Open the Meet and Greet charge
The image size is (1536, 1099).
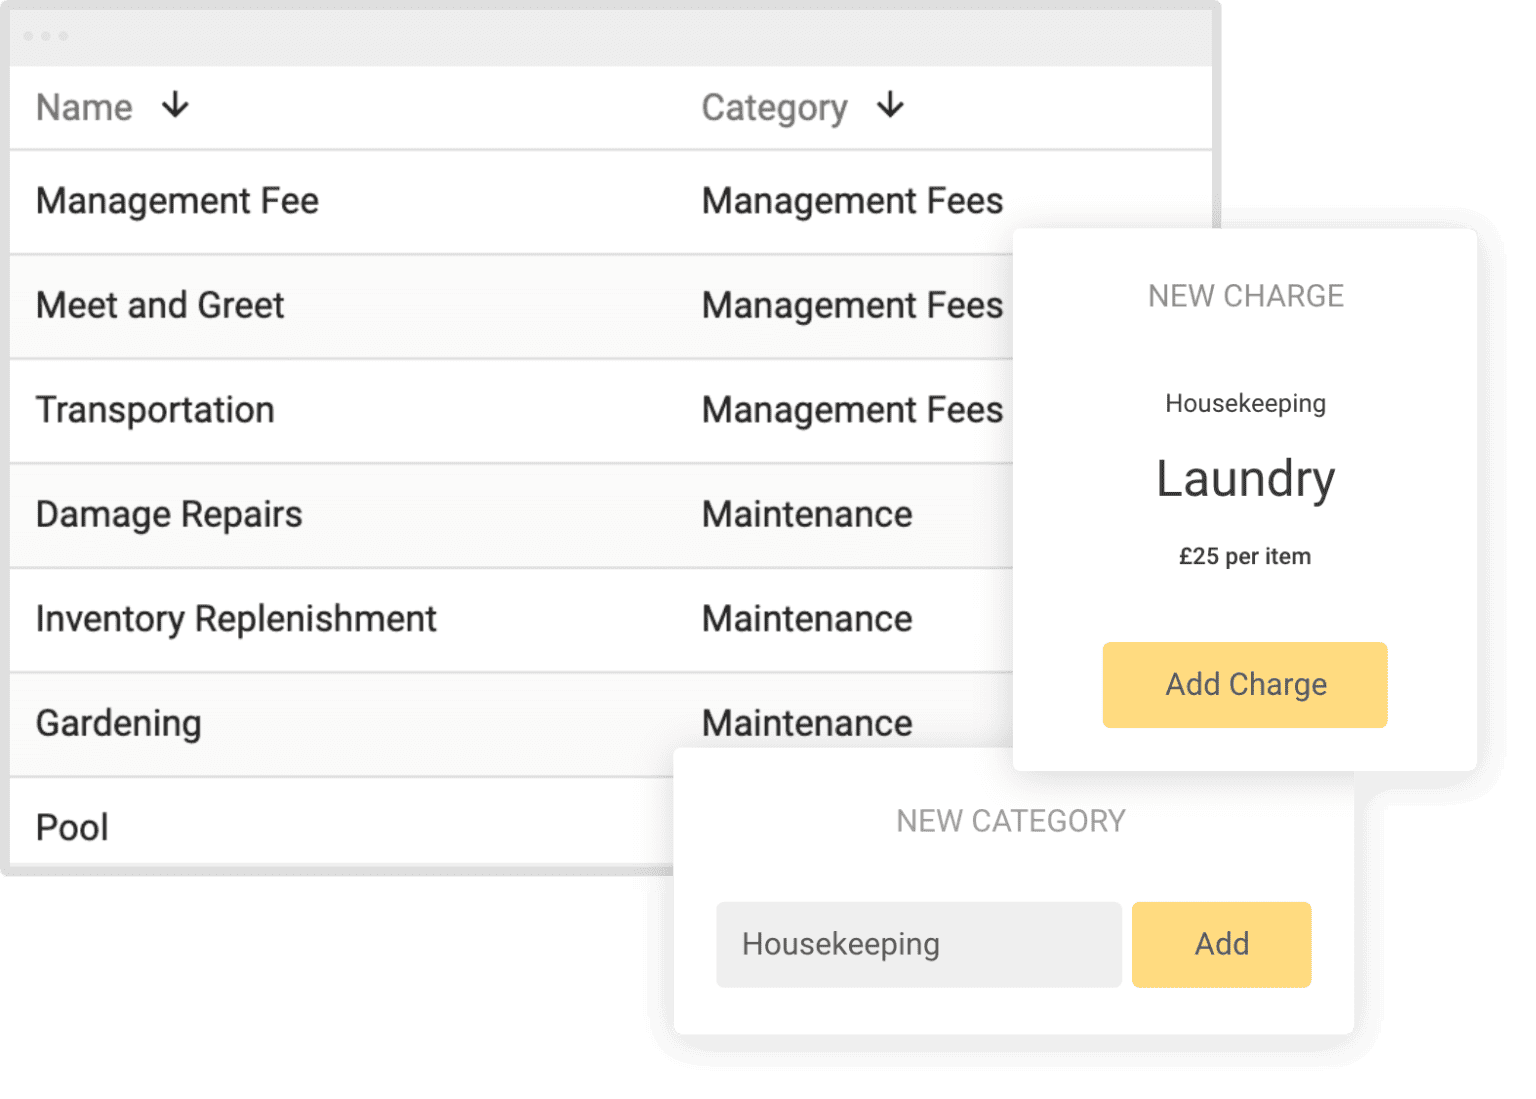(x=160, y=305)
